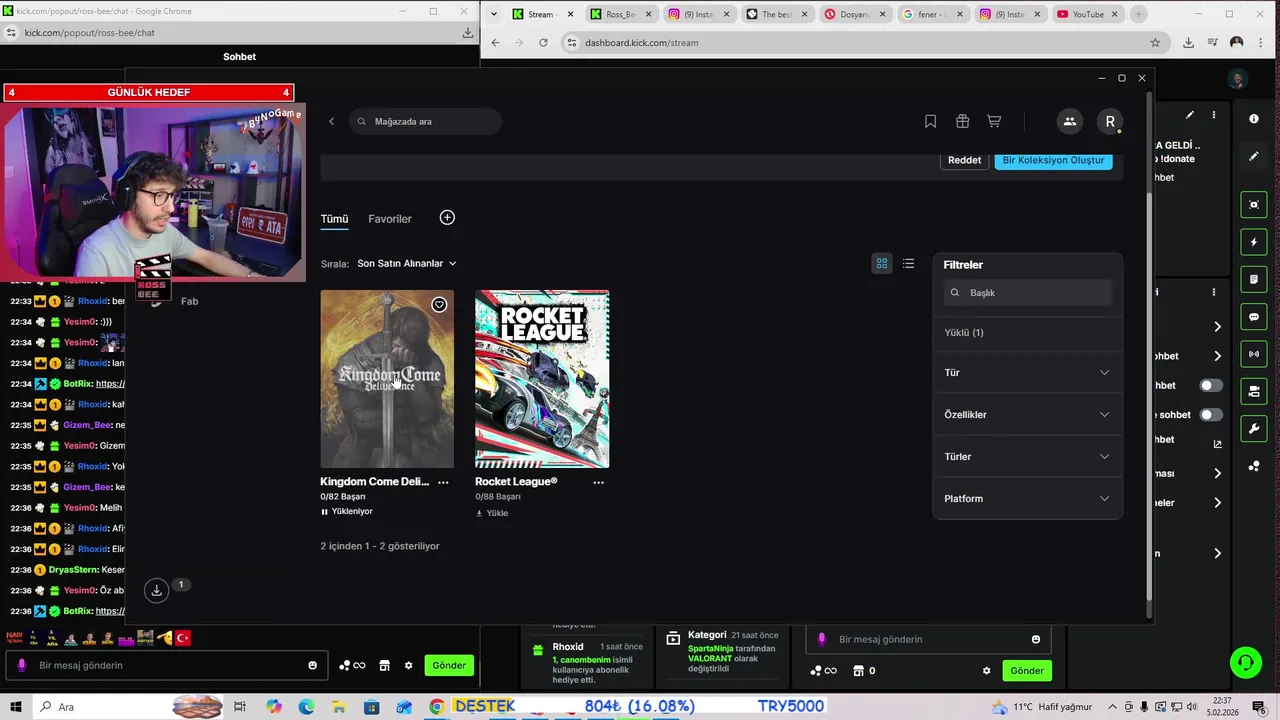
Task: Open the Rocket League cover thumbnail
Action: 542,379
